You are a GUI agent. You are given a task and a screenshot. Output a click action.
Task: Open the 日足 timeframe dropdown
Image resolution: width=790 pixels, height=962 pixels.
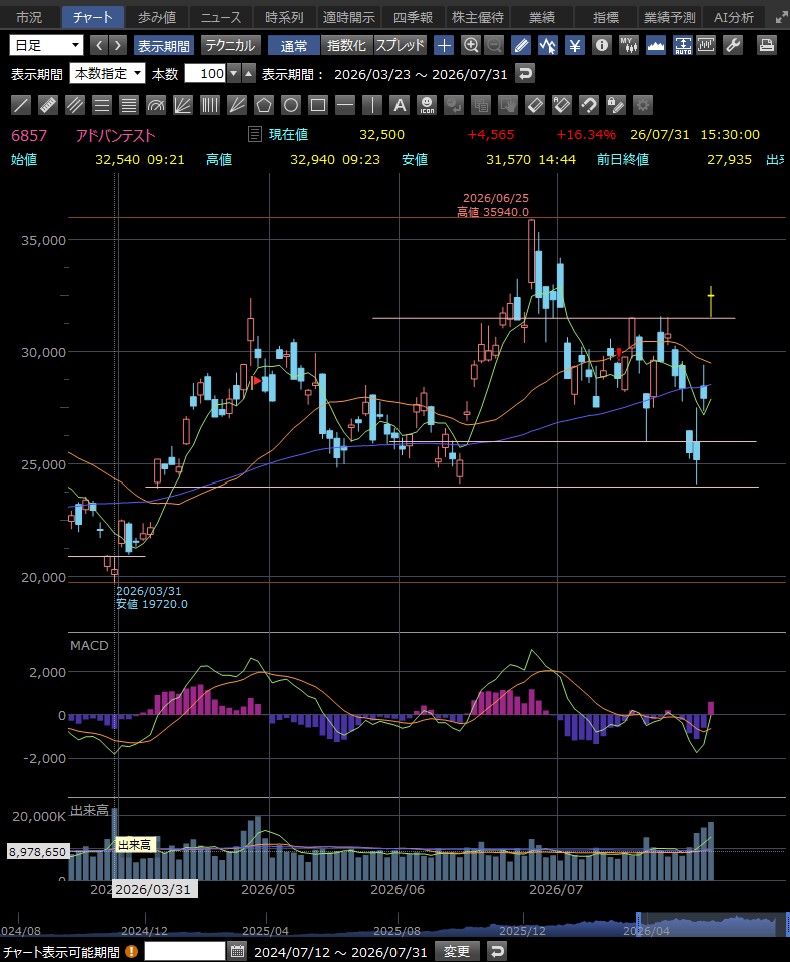[x=47, y=45]
